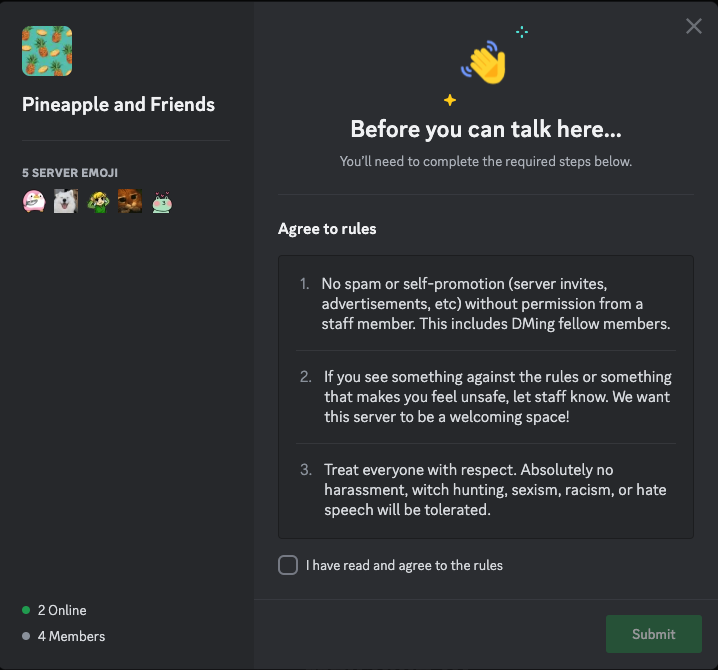Screen dimensions: 718x670
Task: Close the rules dialog with X
Action: pos(694,27)
